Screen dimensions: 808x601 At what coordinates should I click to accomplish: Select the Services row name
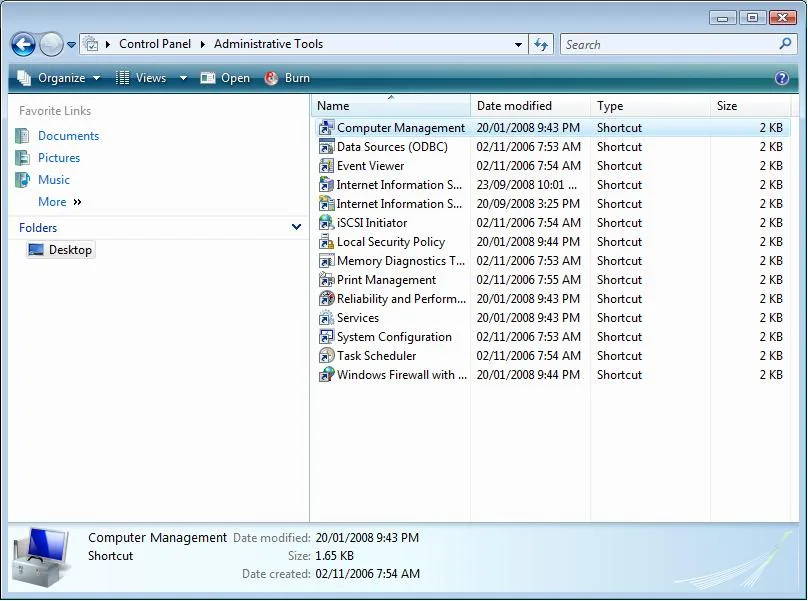coord(358,318)
